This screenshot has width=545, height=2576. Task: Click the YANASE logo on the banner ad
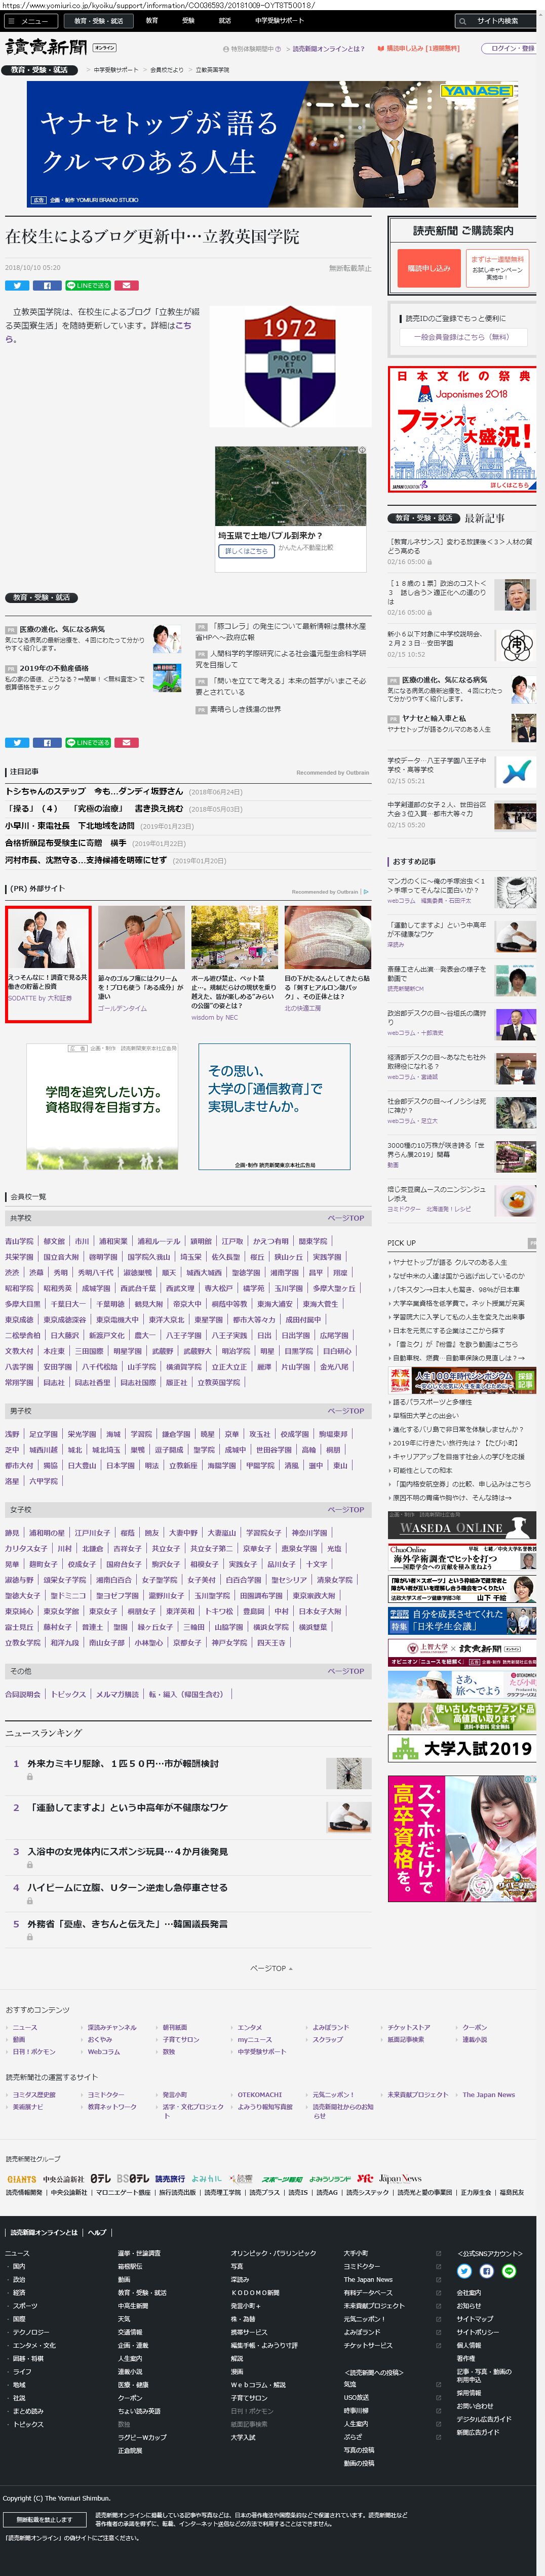[x=476, y=91]
